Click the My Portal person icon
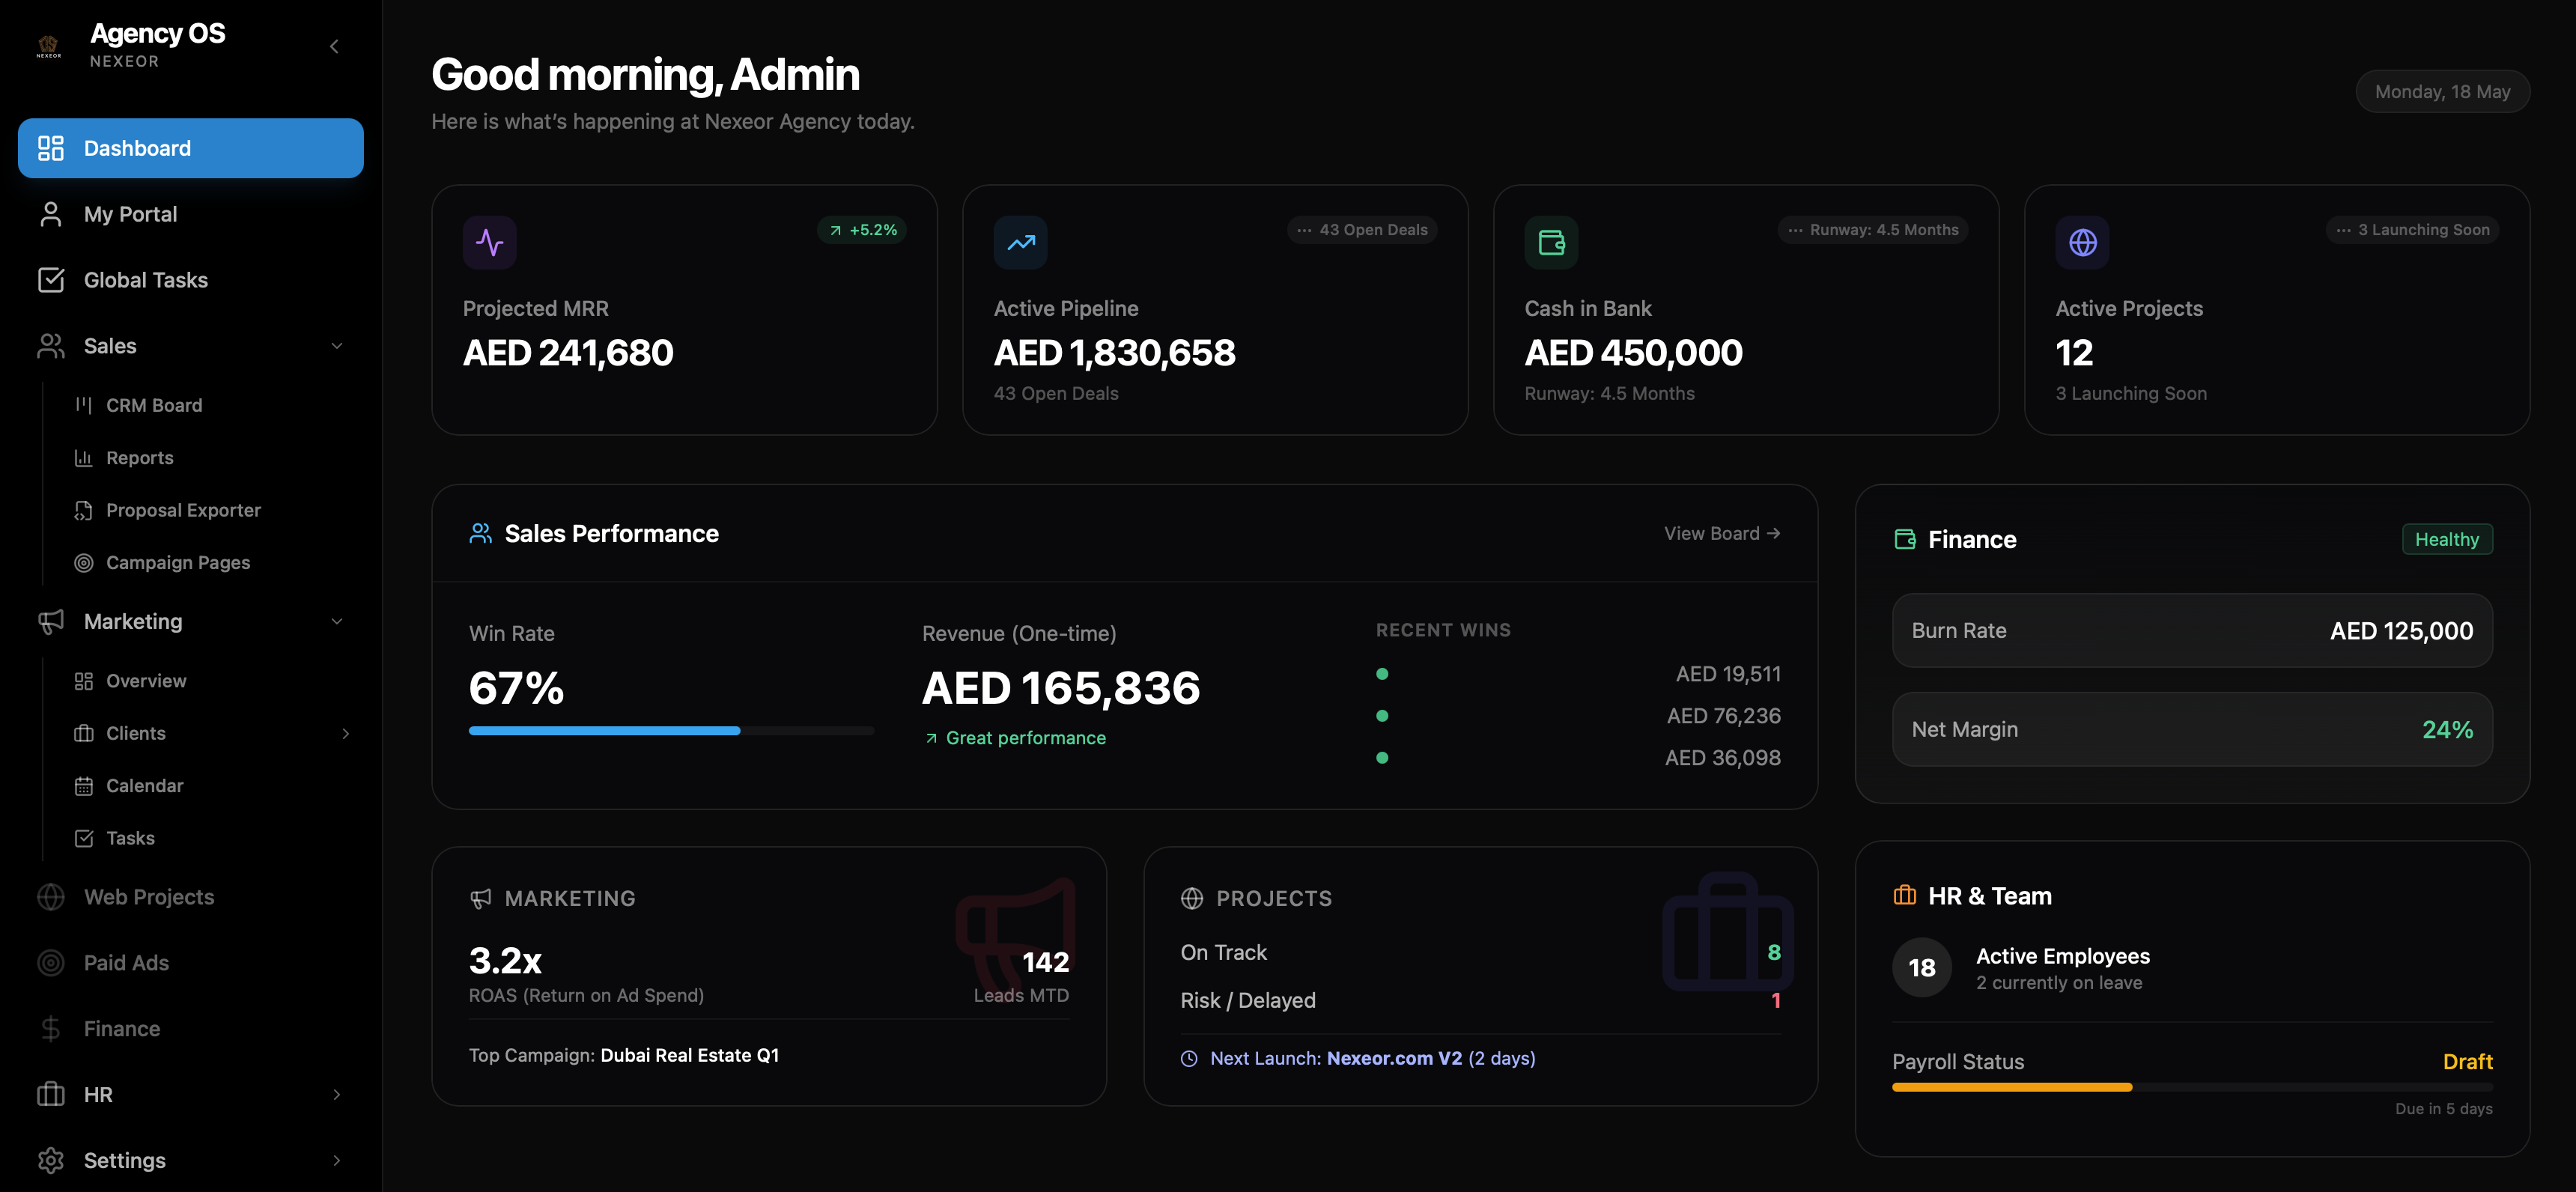 pyautogui.click(x=50, y=214)
